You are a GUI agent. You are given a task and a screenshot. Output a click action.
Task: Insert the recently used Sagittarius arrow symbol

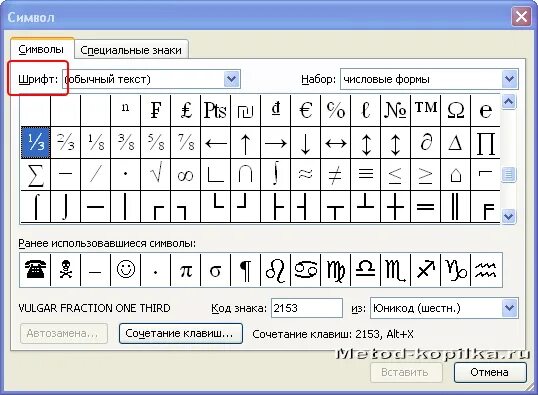(x=426, y=270)
